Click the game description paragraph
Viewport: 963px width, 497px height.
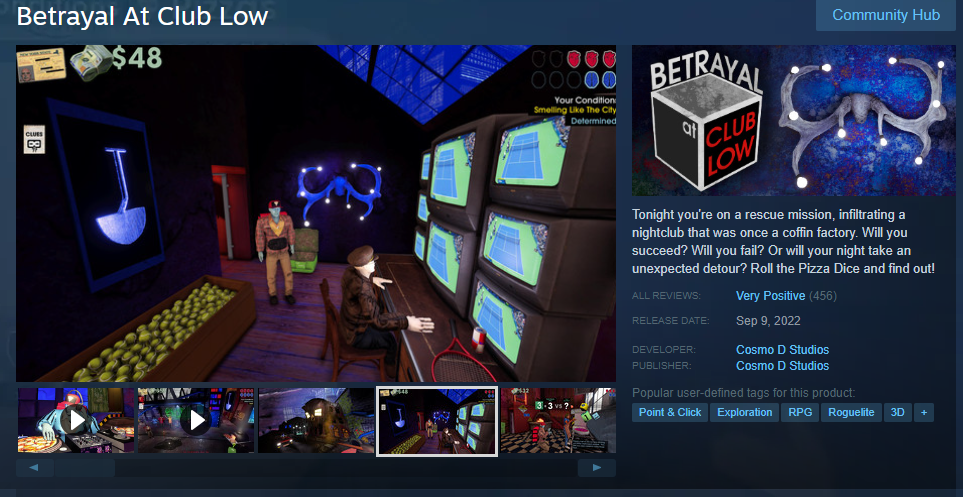click(x=784, y=241)
